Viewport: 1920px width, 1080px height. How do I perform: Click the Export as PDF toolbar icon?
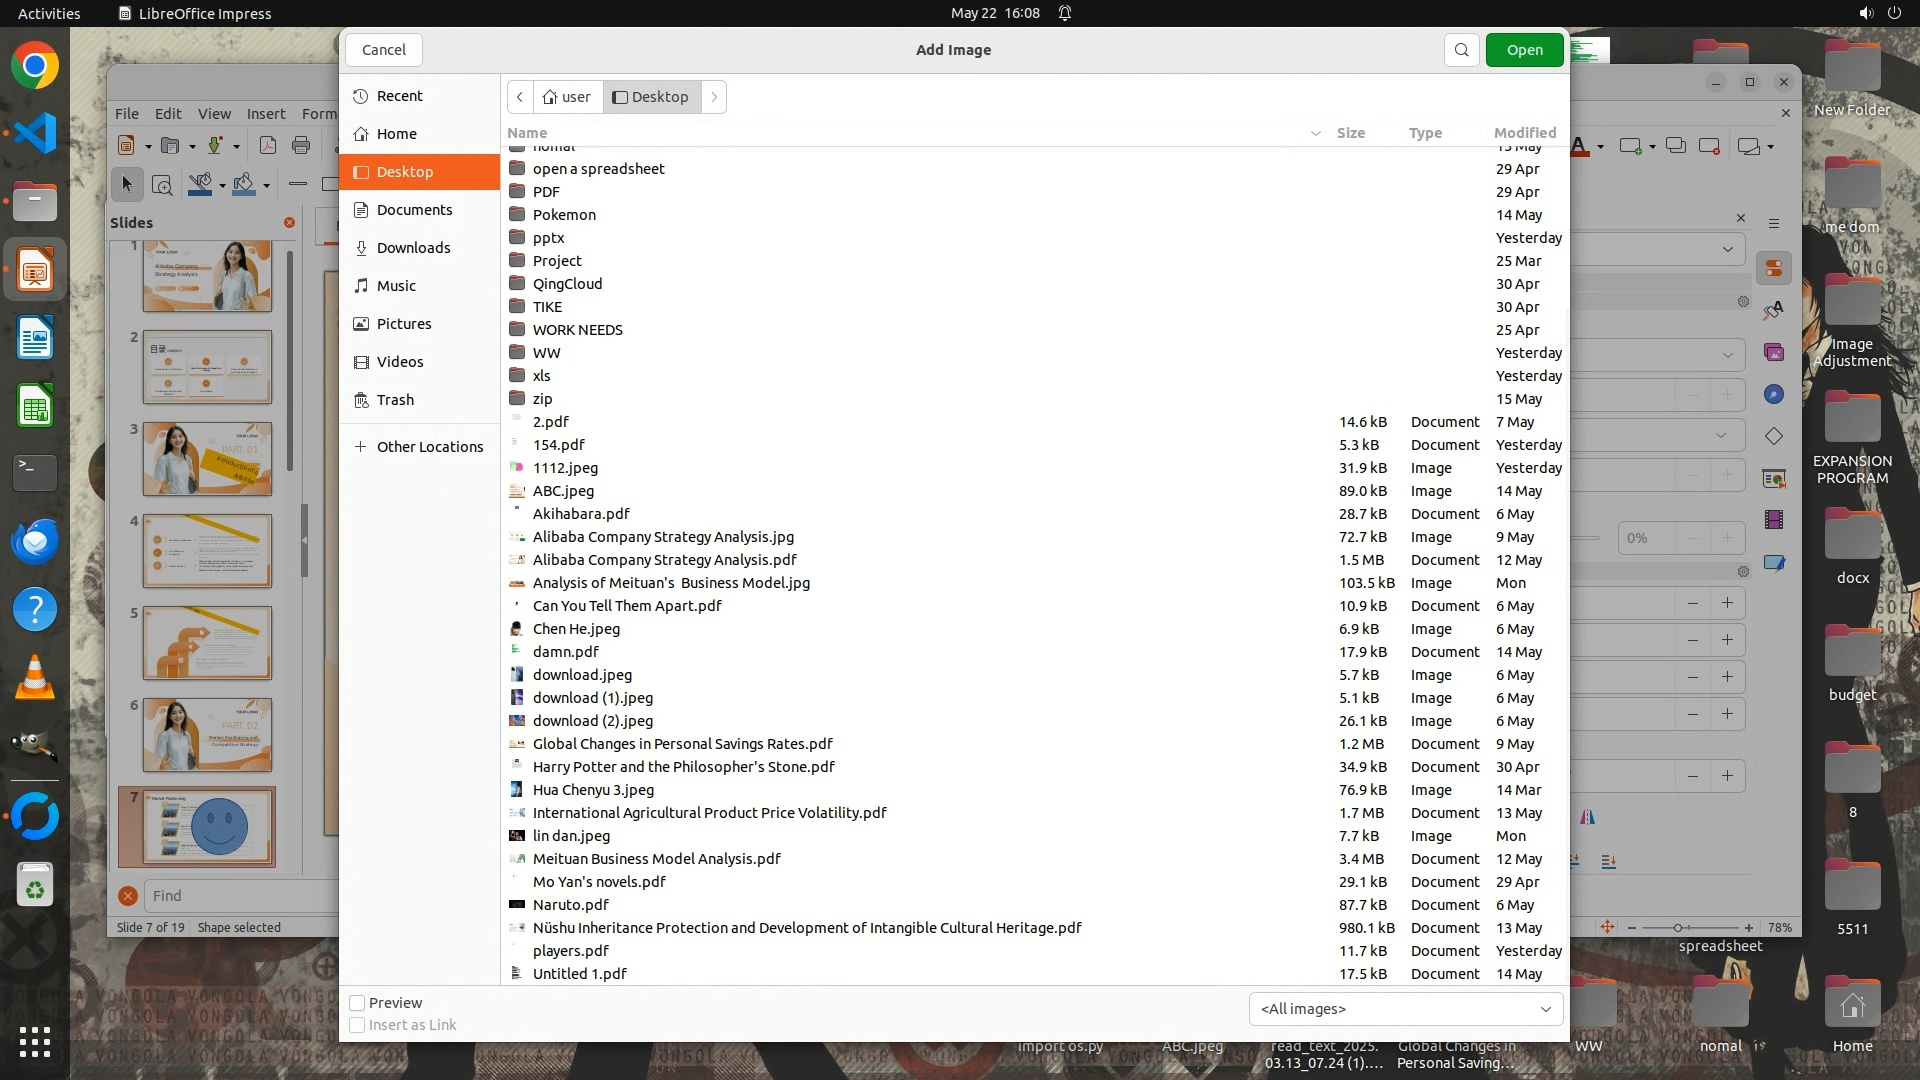point(267,146)
